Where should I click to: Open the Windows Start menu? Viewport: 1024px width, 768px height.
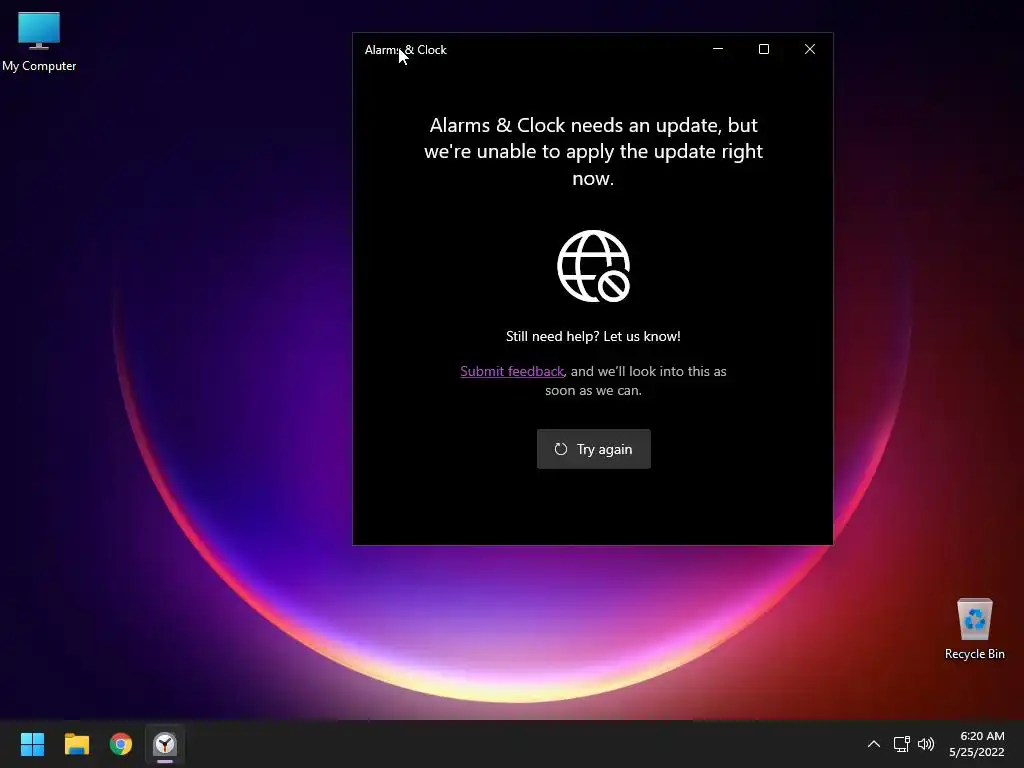click(x=32, y=744)
